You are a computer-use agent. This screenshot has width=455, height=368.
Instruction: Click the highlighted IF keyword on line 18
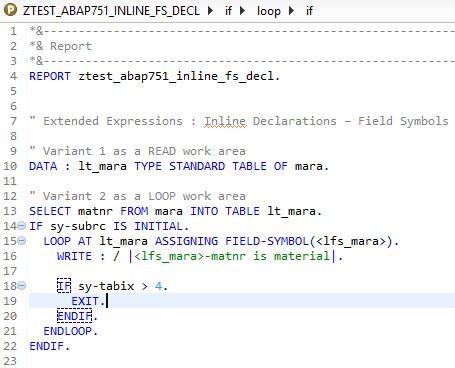(x=64, y=286)
